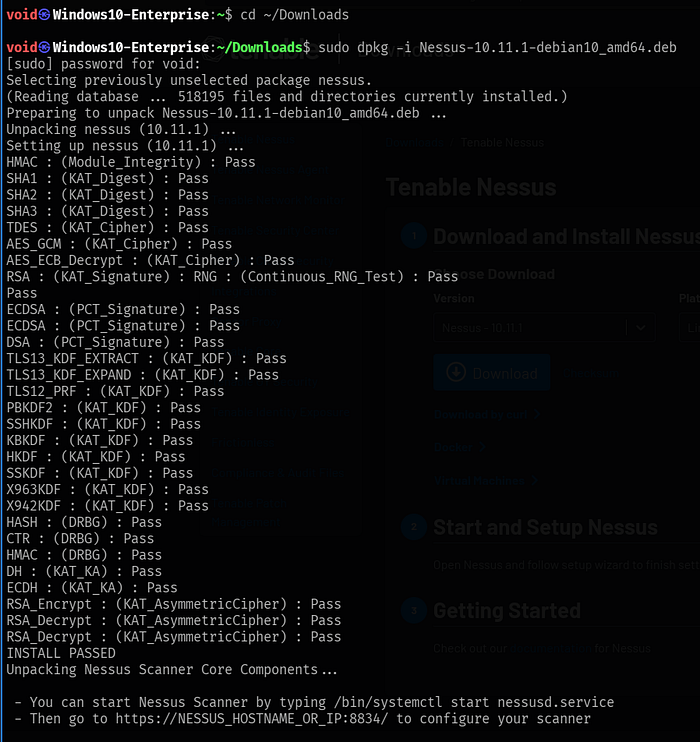Click the 'sudo dpkg -i Nessus-10.11.1-debian10_amd64.deb' command
The image size is (700, 742).
pyautogui.click(x=497, y=47)
